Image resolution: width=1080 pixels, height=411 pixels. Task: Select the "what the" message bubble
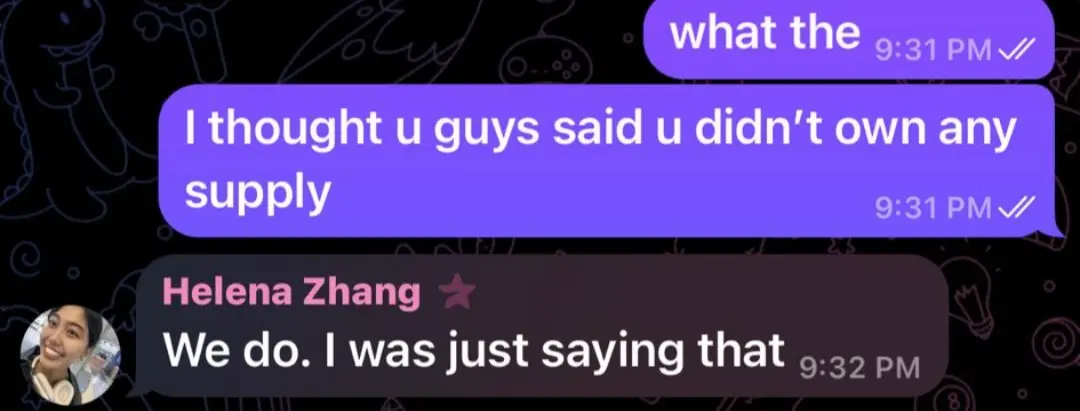pos(849,39)
